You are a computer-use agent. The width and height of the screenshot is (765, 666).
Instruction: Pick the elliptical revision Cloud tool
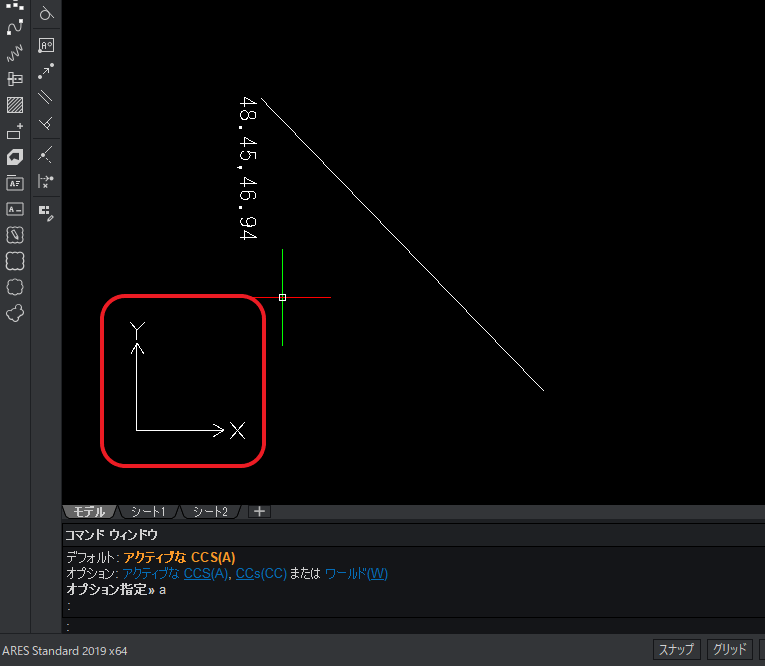click(15, 287)
